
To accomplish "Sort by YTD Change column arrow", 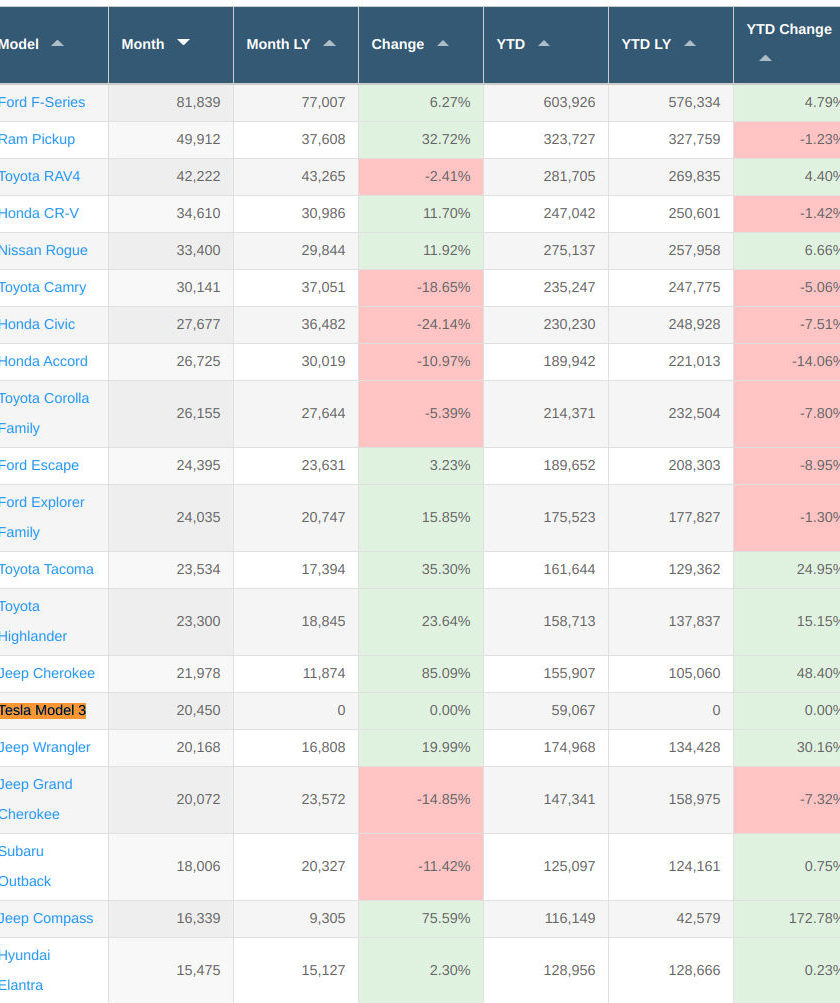I will click(765, 58).
